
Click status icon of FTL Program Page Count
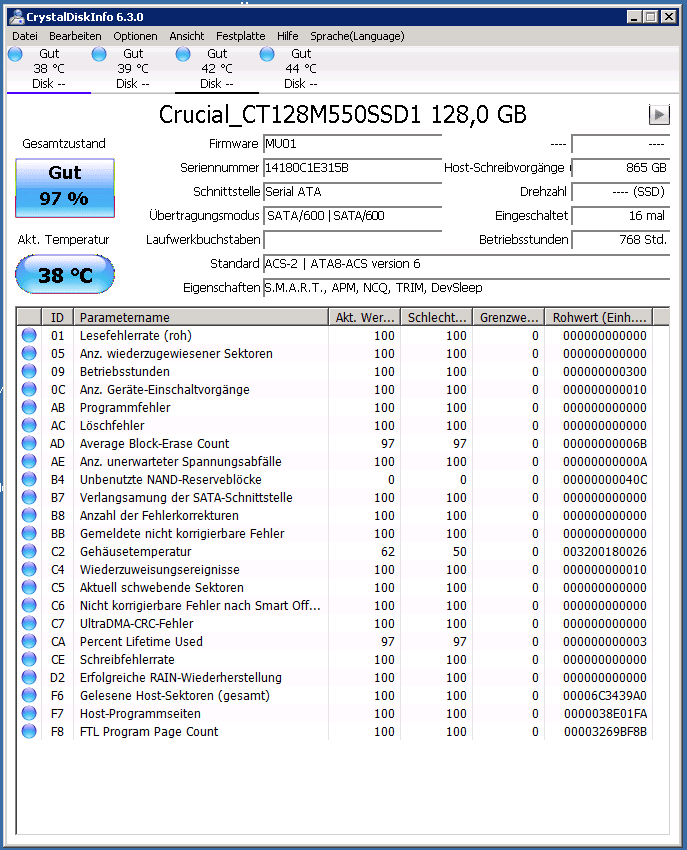(x=29, y=731)
